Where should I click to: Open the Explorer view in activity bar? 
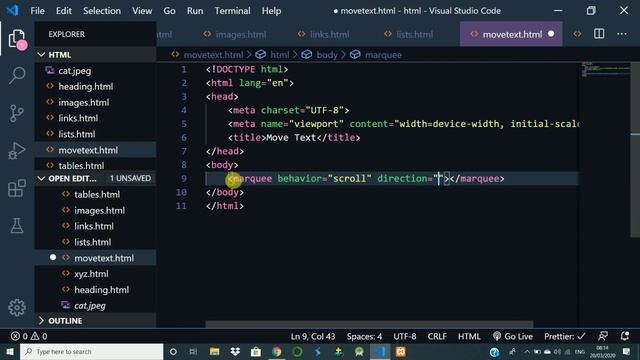point(17,39)
